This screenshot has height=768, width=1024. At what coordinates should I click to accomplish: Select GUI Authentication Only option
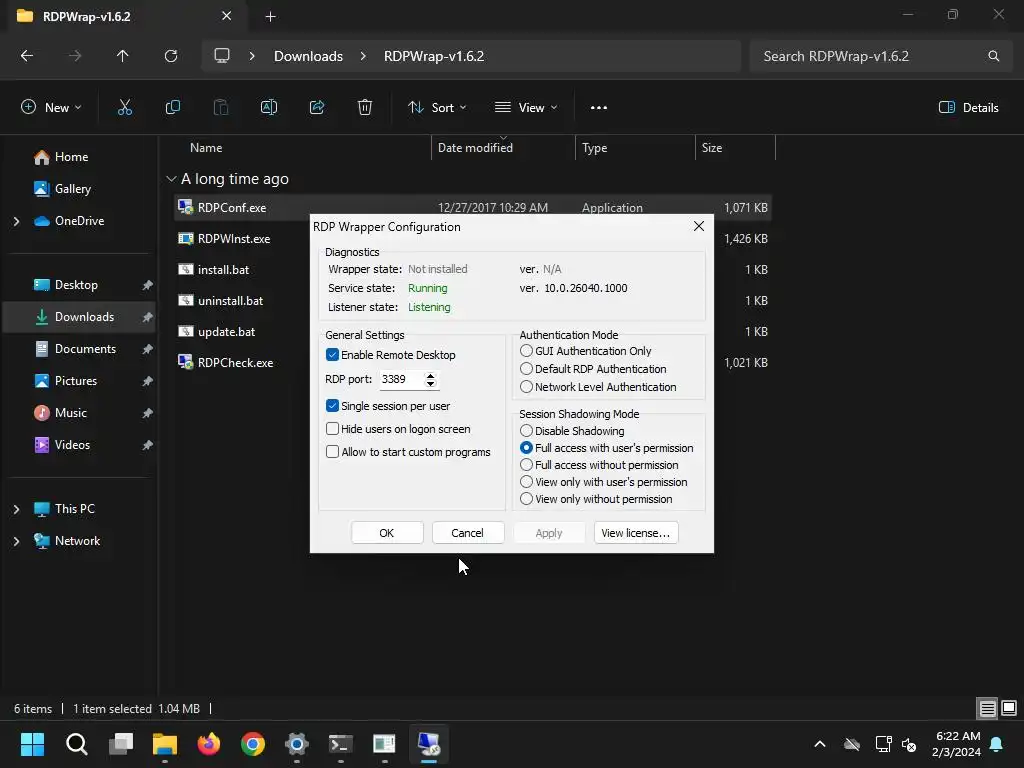(526, 351)
